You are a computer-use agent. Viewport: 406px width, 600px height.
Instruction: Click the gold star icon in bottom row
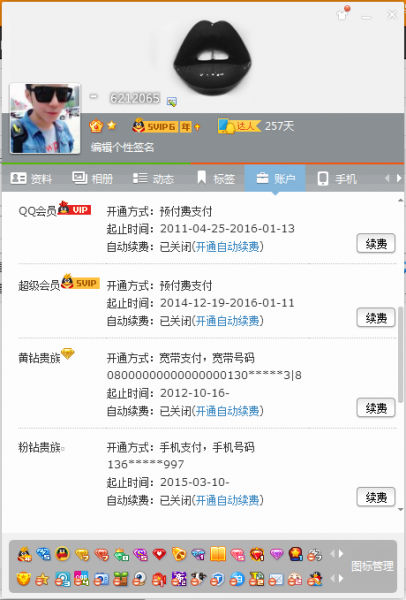[42, 579]
